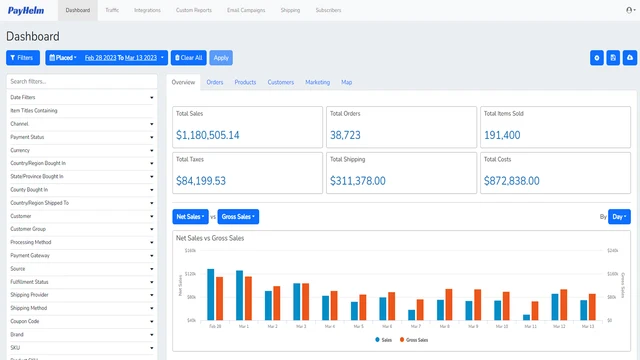Switch to the Orders tab
This screenshot has width=640, height=360.
coord(215,82)
